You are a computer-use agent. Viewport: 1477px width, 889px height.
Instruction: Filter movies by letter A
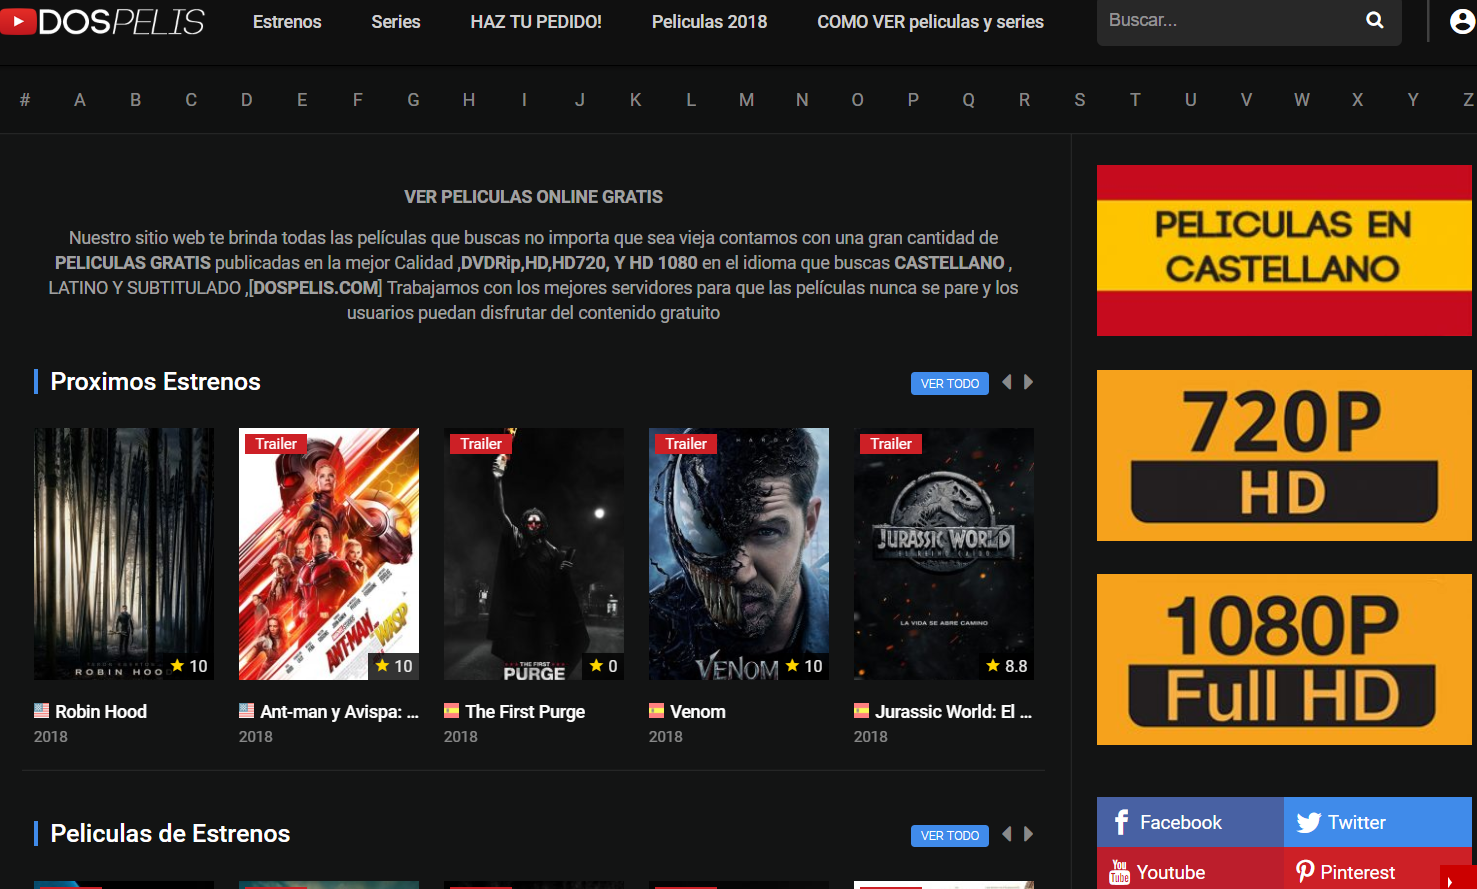click(80, 100)
